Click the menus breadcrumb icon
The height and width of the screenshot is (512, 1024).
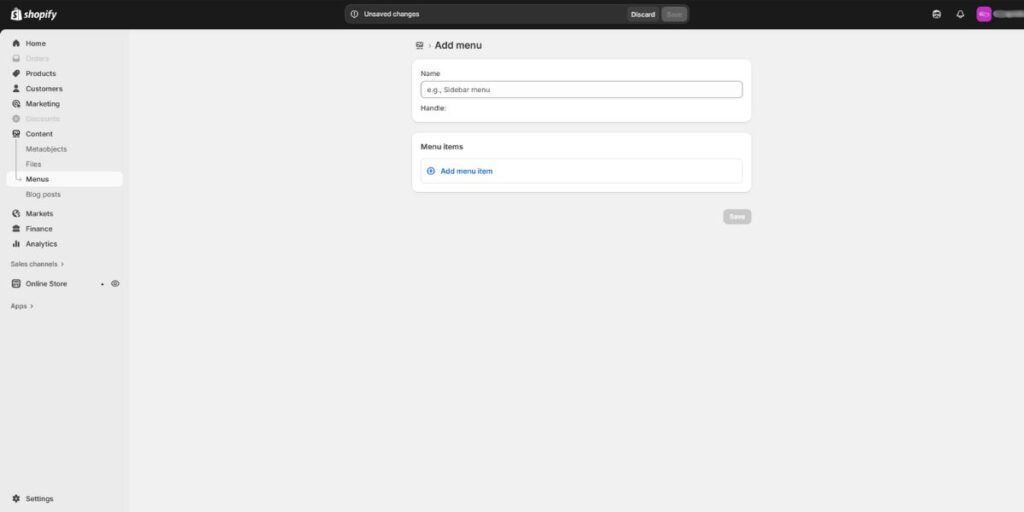419,46
